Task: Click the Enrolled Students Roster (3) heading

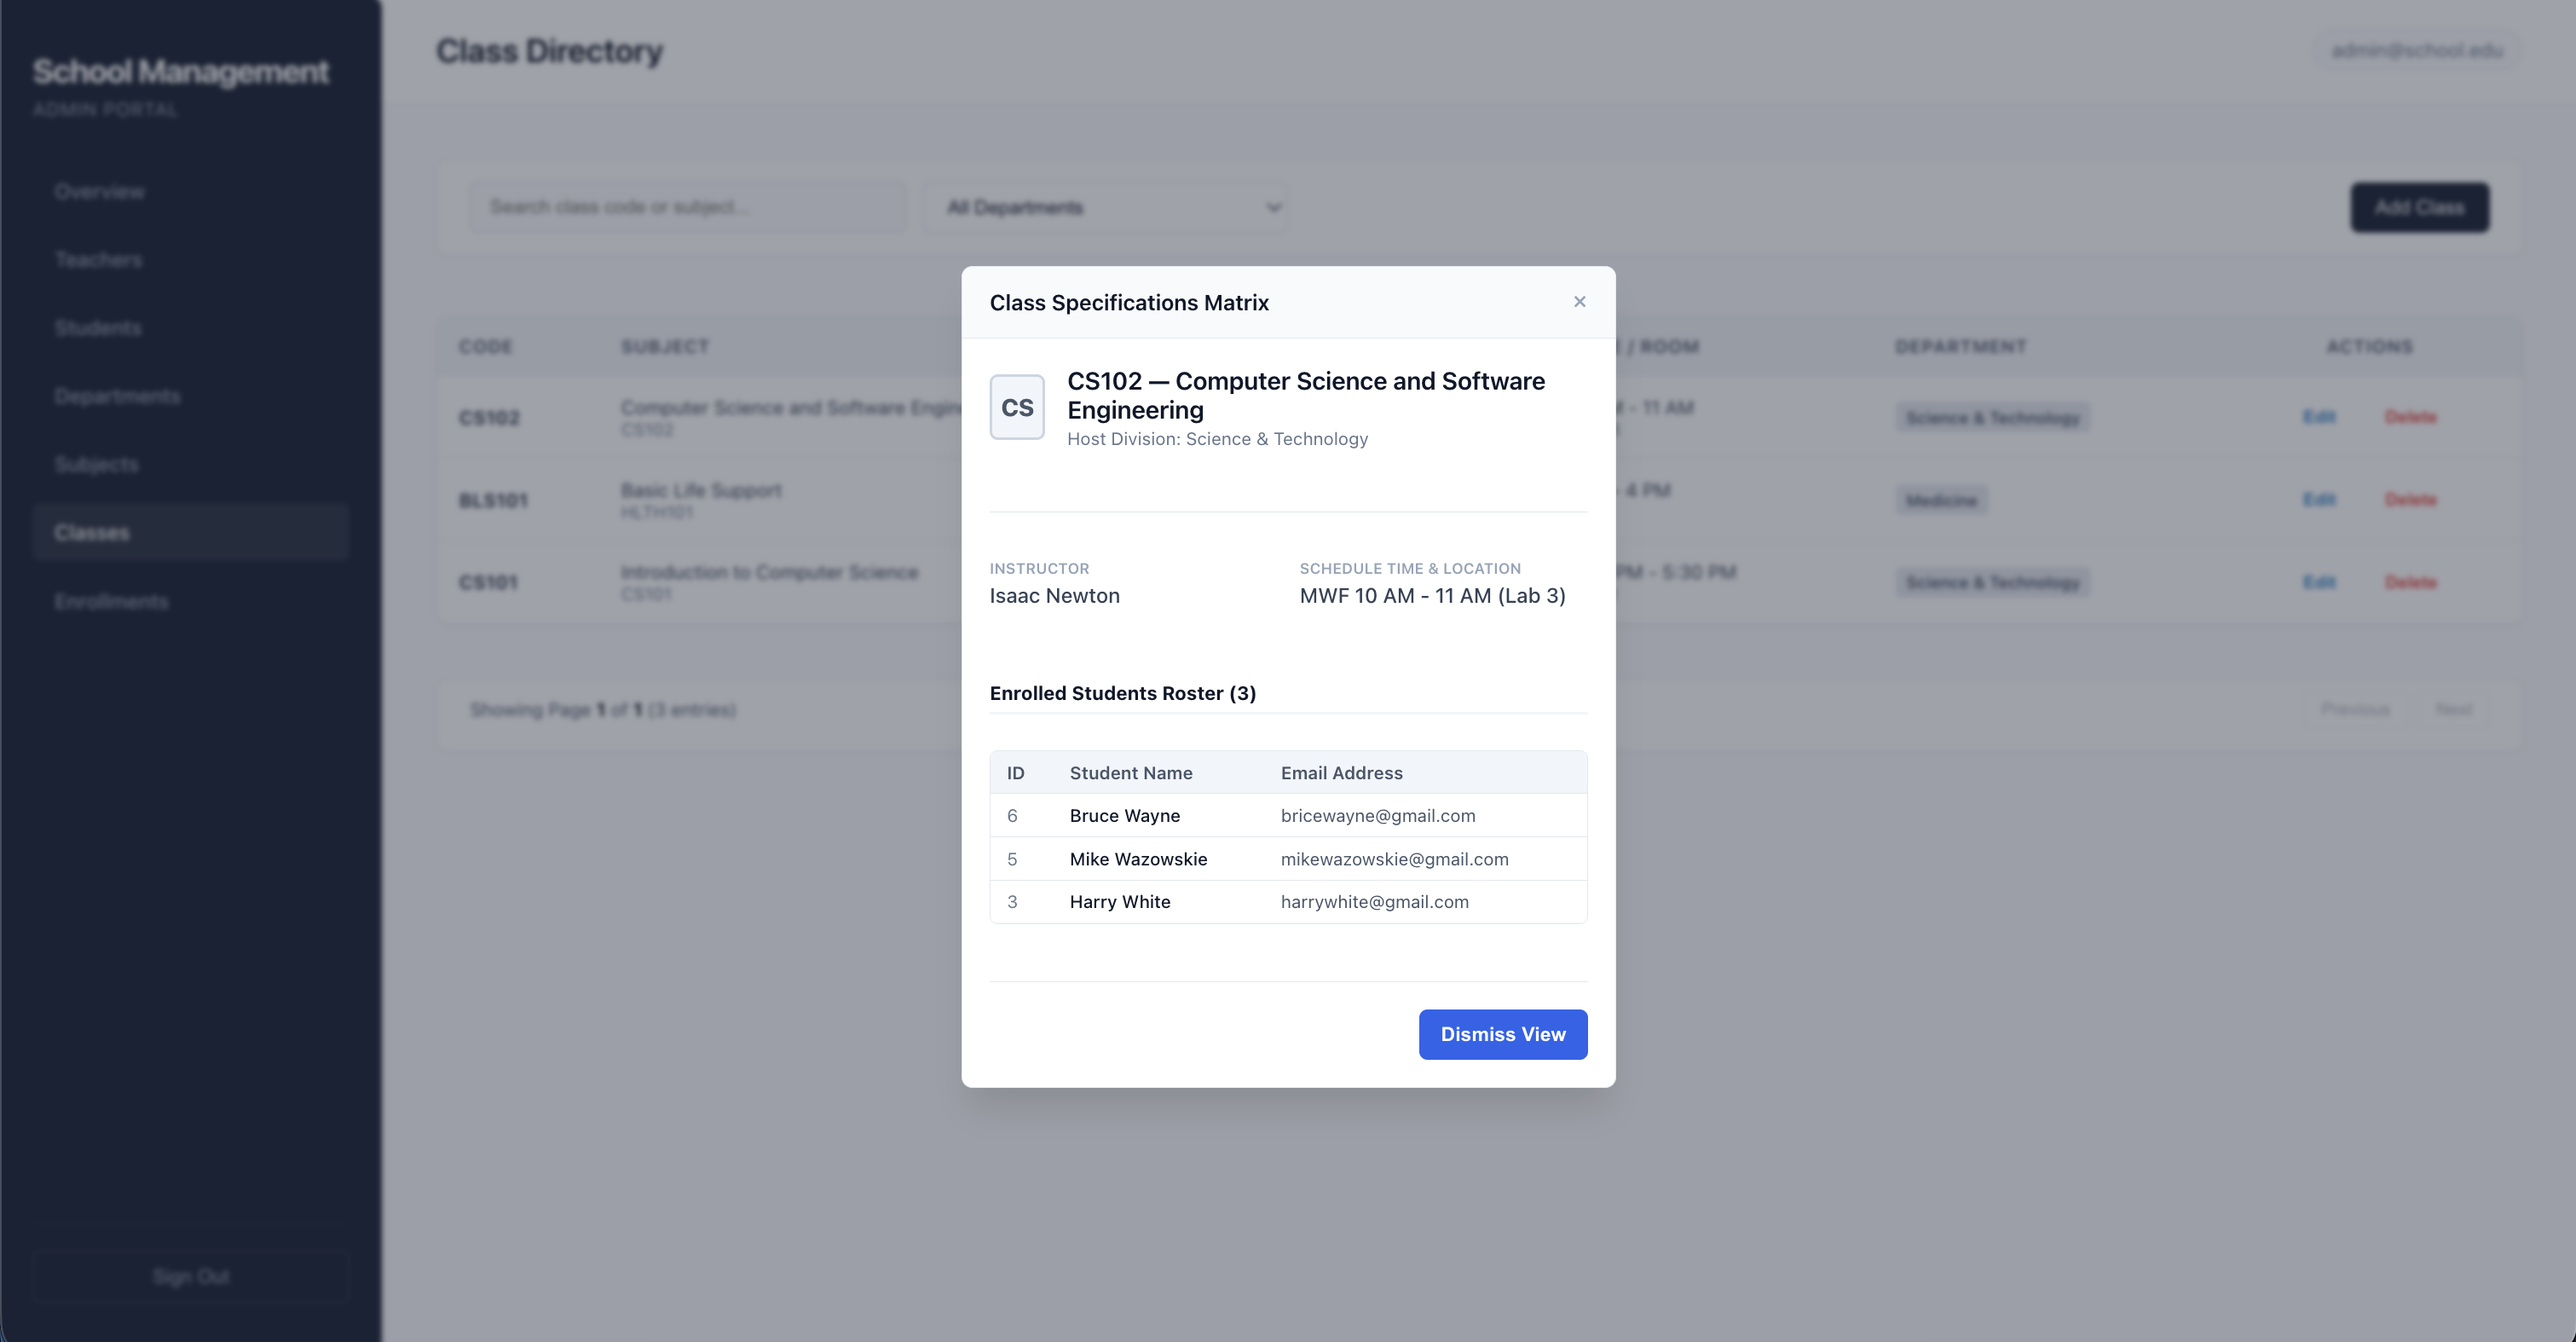Action: click(1122, 693)
